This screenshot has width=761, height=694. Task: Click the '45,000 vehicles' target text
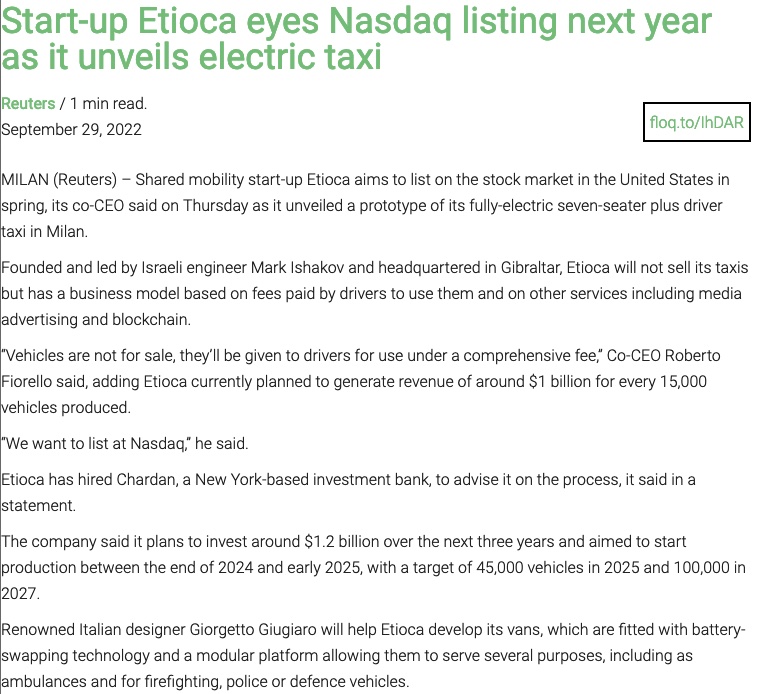pyautogui.click(x=533, y=567)
